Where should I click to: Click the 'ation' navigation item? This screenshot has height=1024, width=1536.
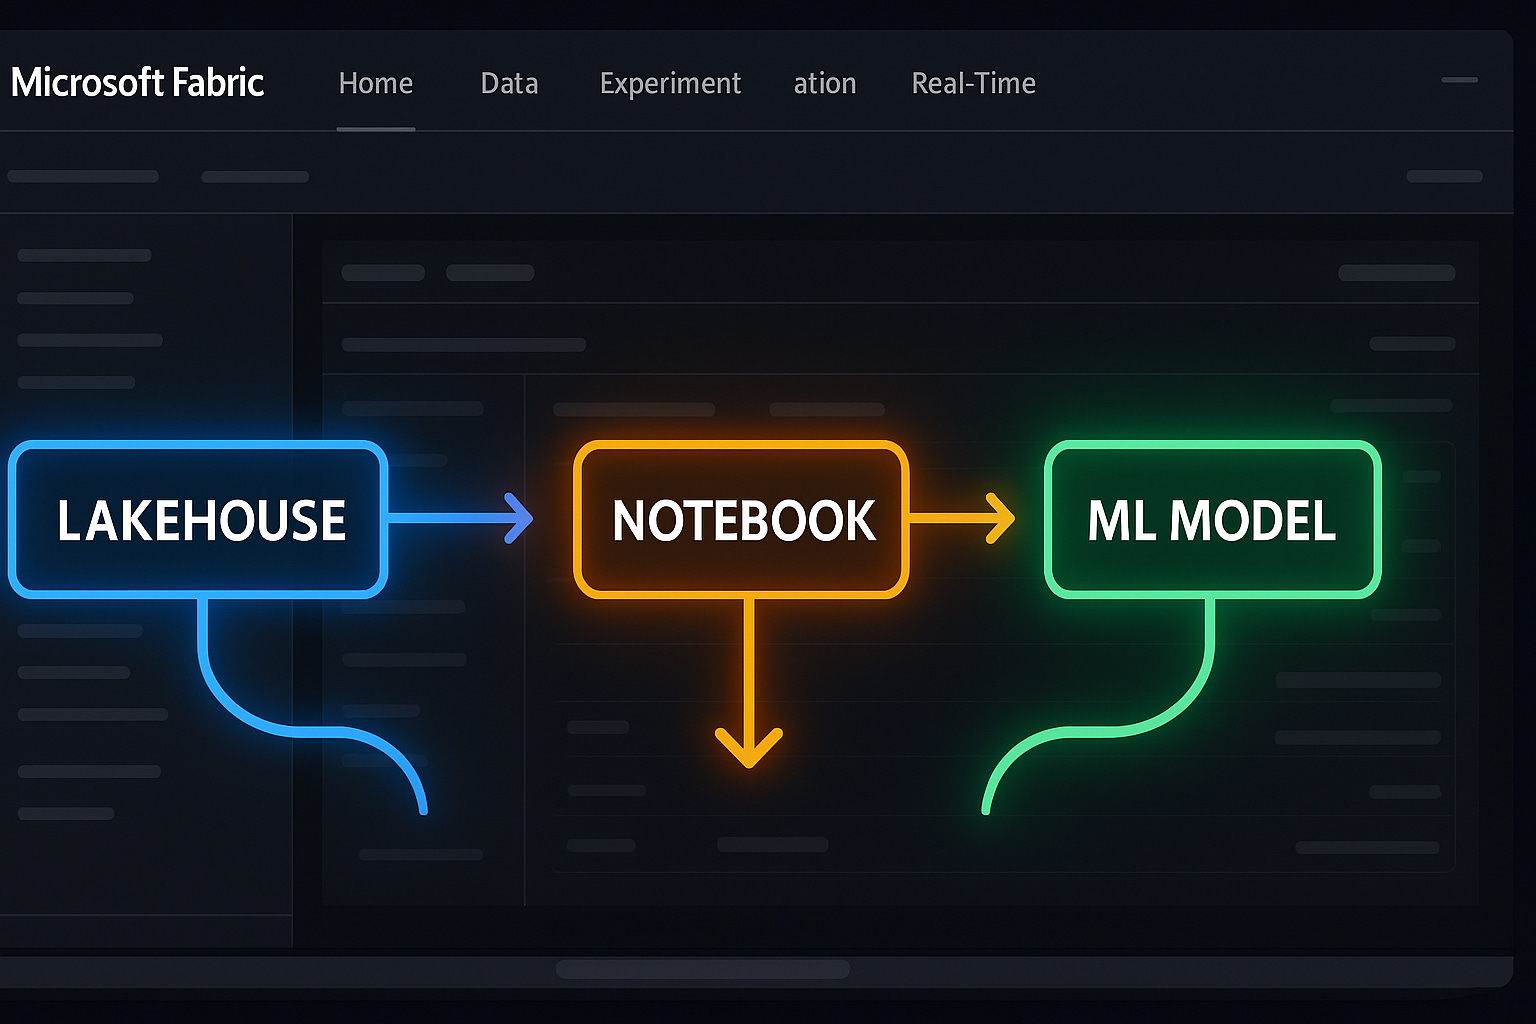[x=824, y=84]
